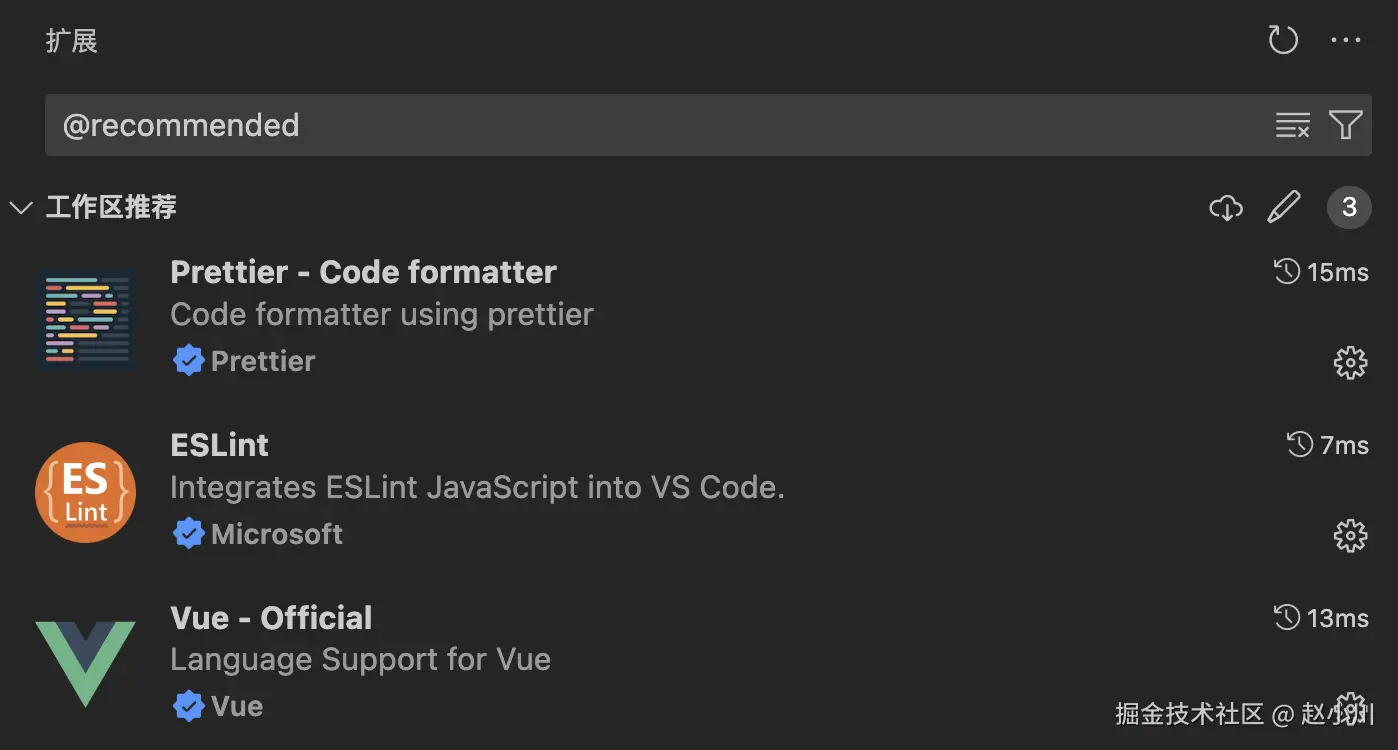The image size is (1398, 750).
Task: Edit workspace recommendations with pencil icon
Action: coord(1284,207)
